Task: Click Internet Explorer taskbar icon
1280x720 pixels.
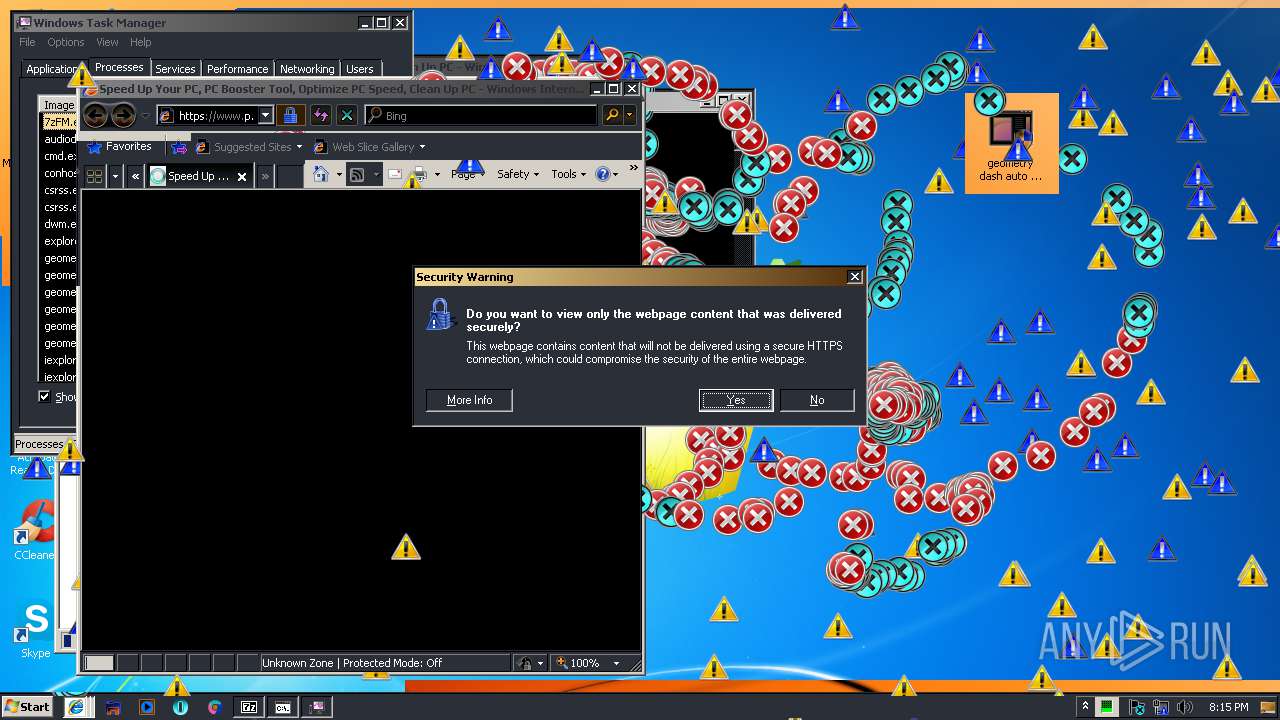Action: pos(76,707)
